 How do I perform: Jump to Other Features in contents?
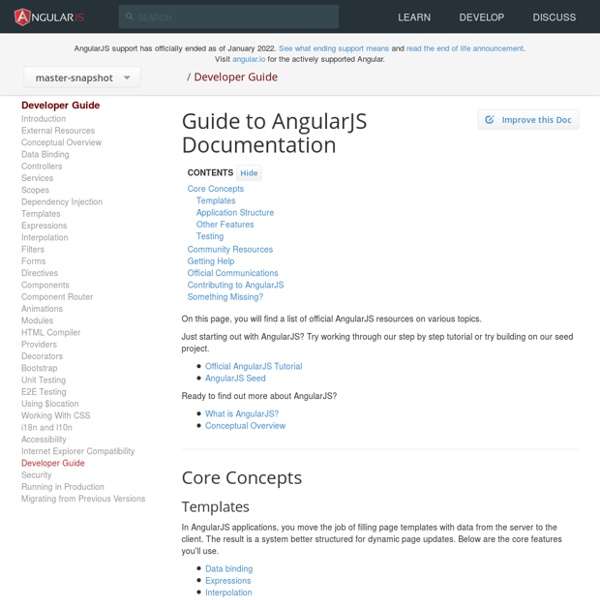click(225, 224)
